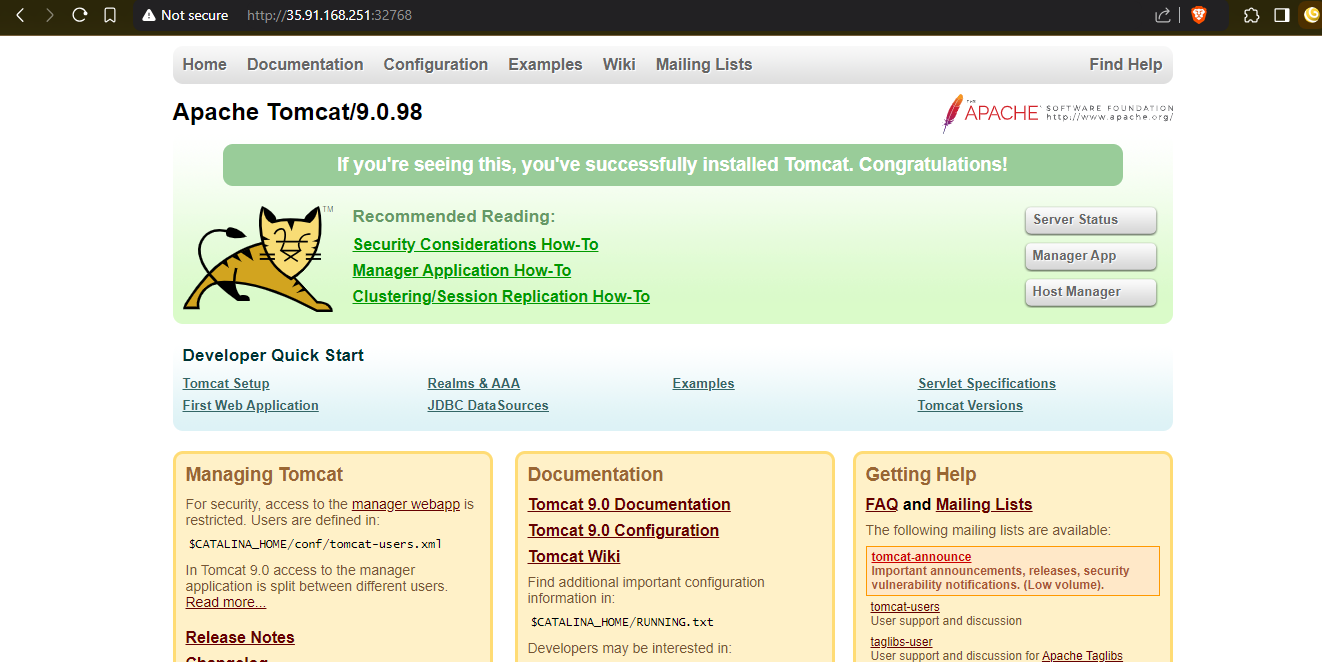
Task: Click the Tomcat cat logo image
Action: [258, 259]
